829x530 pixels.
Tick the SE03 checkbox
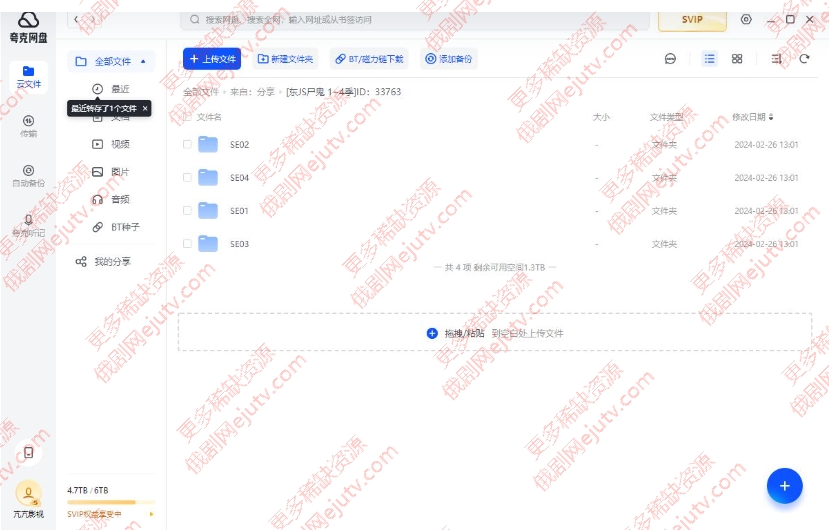(187, 244)
